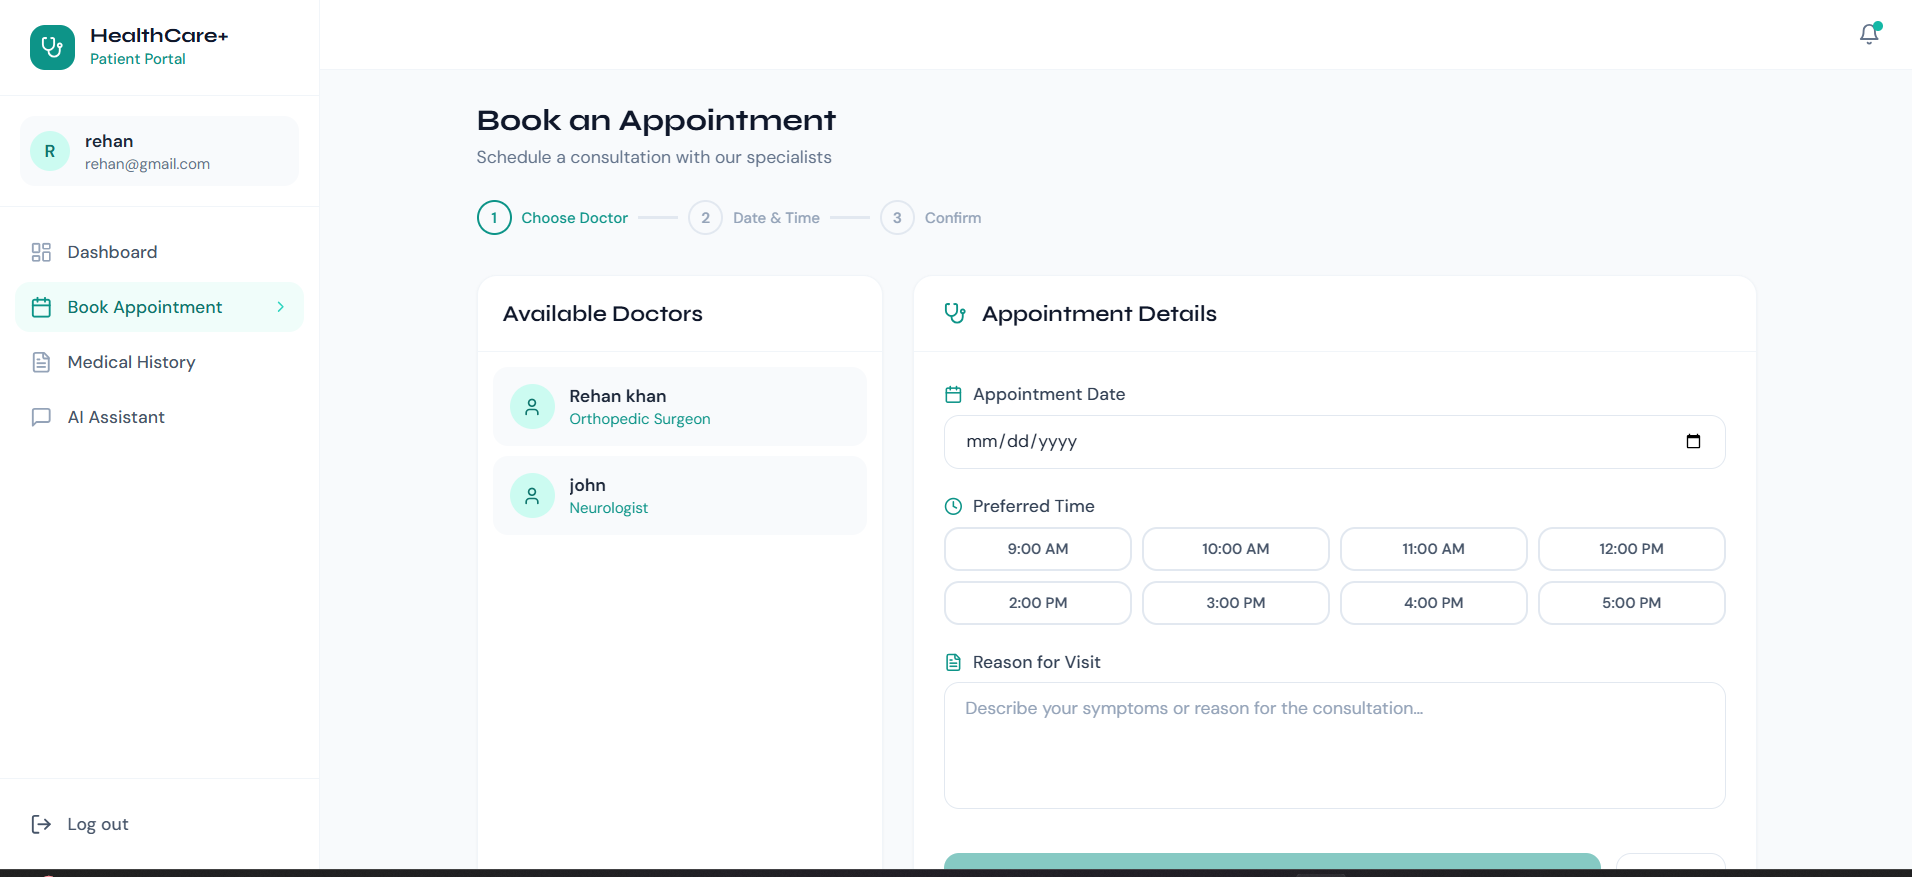The height and width of the screenshot is (877, 1912).
Task: Choose doctor Rehan khan, Orthopedic Surgeon
Action: (680, 406)
